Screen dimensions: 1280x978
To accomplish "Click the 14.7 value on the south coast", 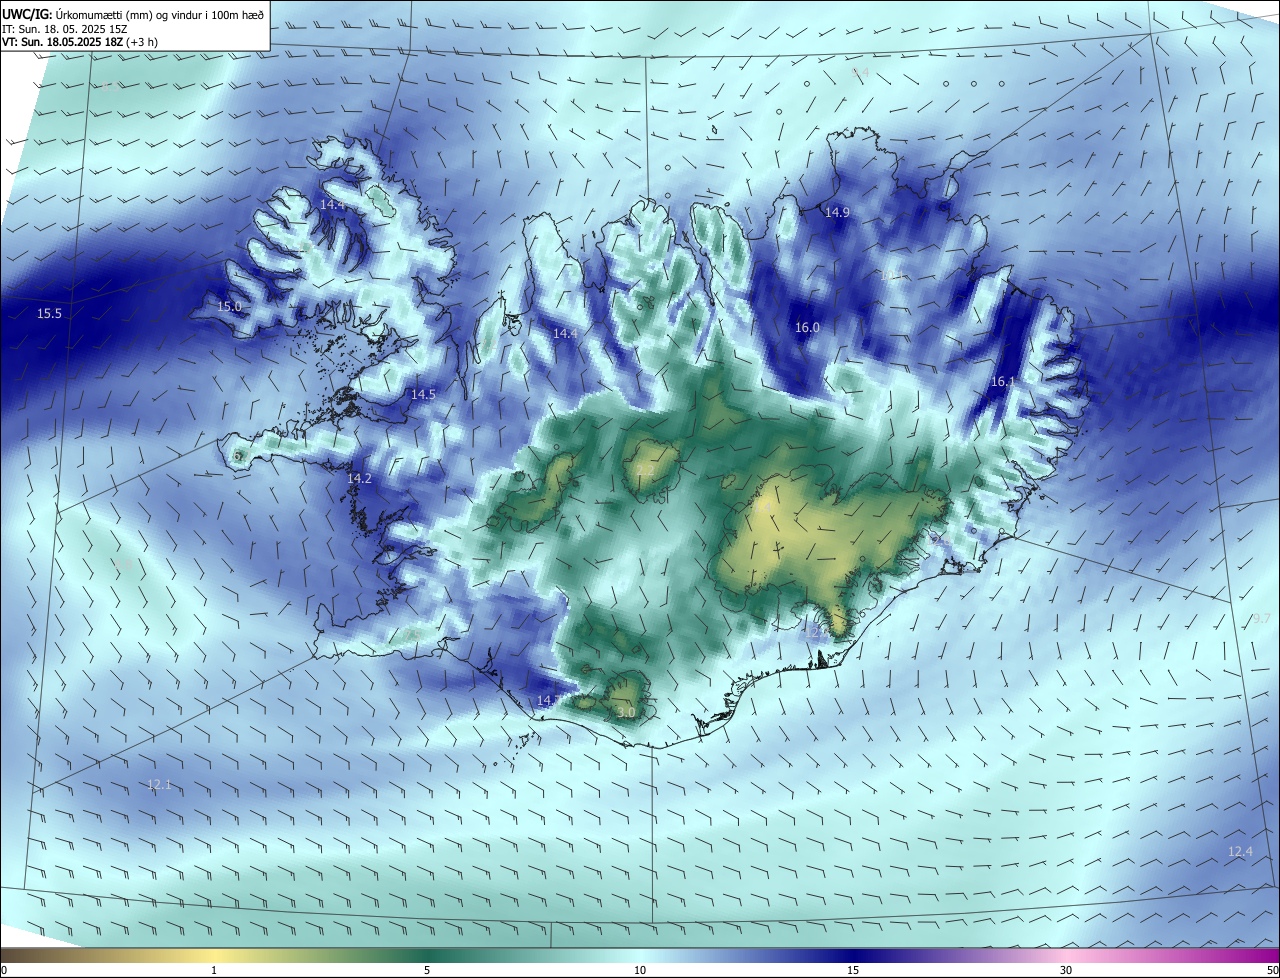I will click(547, 701).
